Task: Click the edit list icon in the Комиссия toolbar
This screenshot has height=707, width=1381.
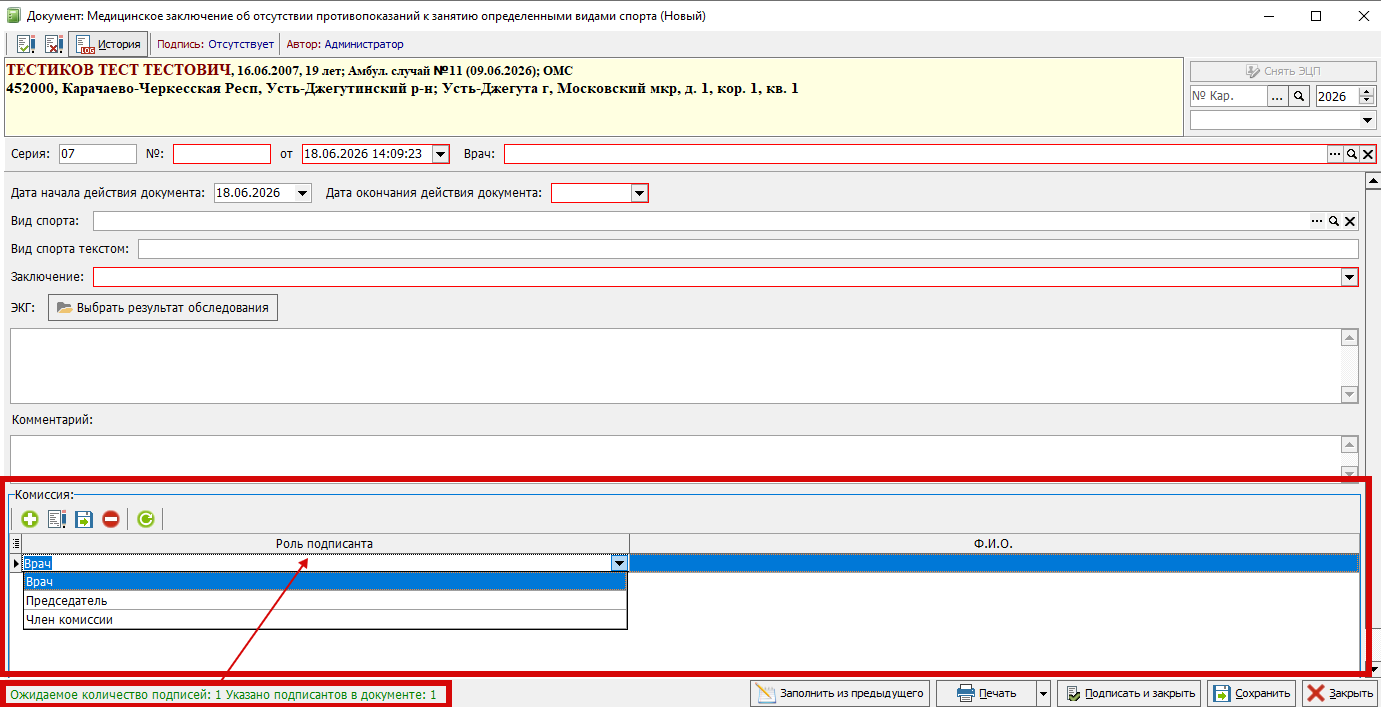Action: pos(57,519)
